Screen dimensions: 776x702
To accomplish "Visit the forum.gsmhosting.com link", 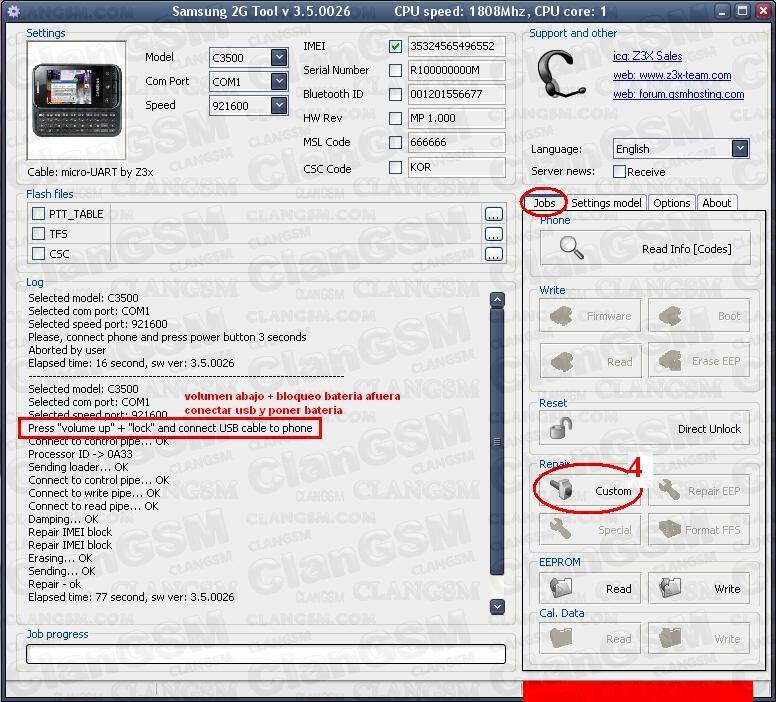I will click(x=678, y=94).
